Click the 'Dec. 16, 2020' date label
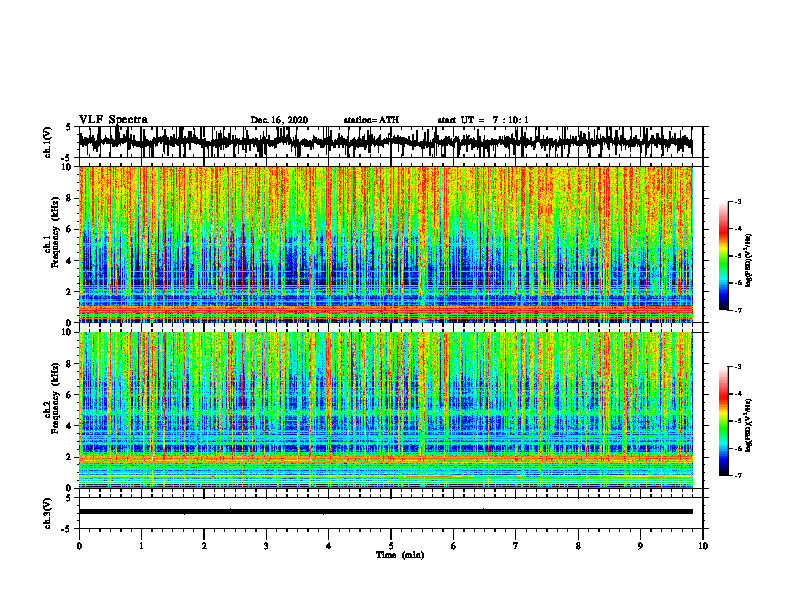The width and height of the screenshot is (792, 612). [x=279, y=120]
